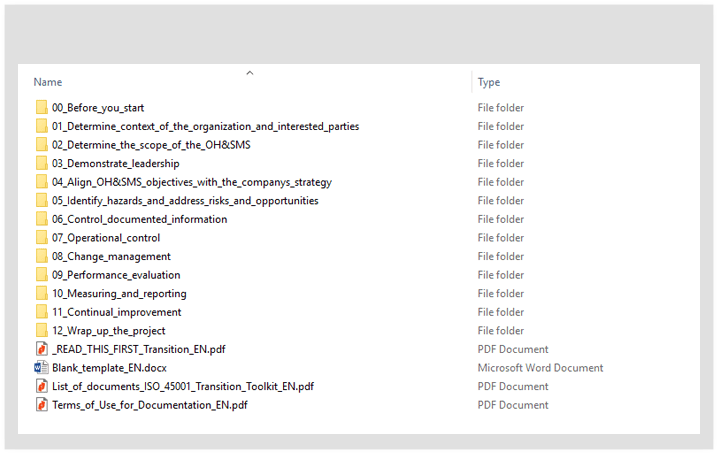This screenshot has height=454, width=718.
Task: Select 05_Identify_hazards_and_address_risks folder
Action: pyautogui.click(x=185, y=201)
